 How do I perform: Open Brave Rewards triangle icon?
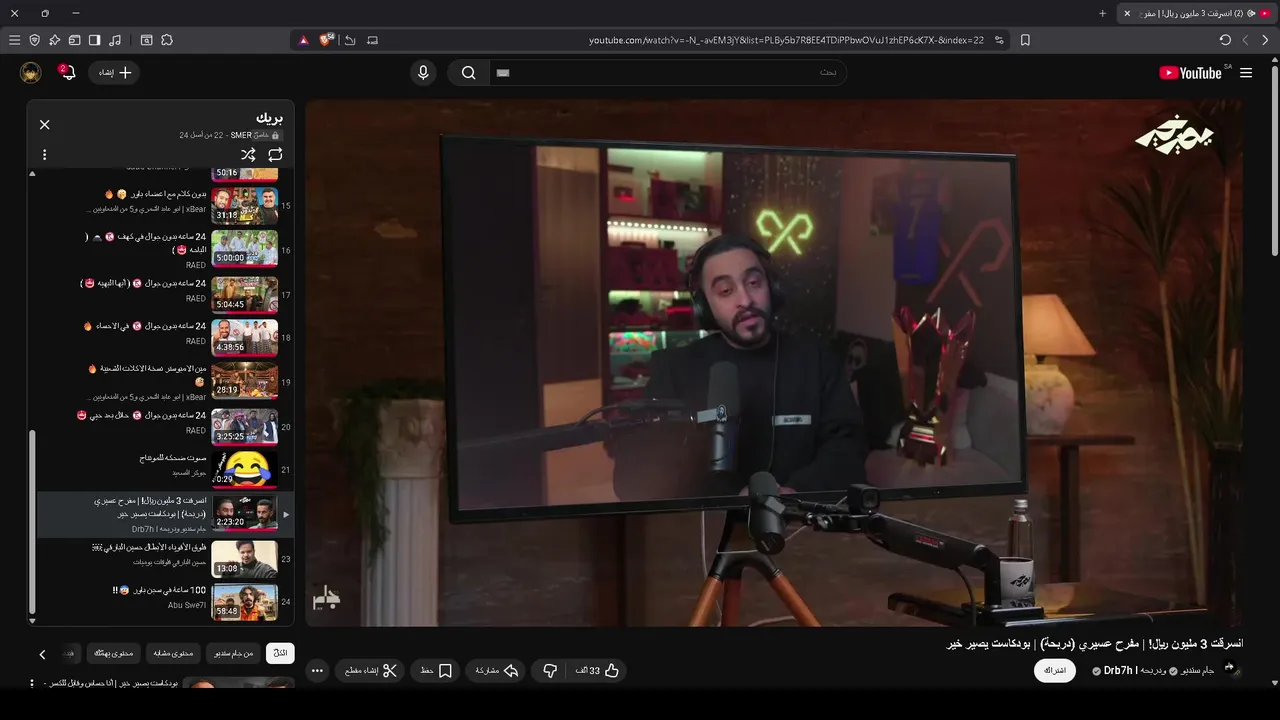coord(303,40)
